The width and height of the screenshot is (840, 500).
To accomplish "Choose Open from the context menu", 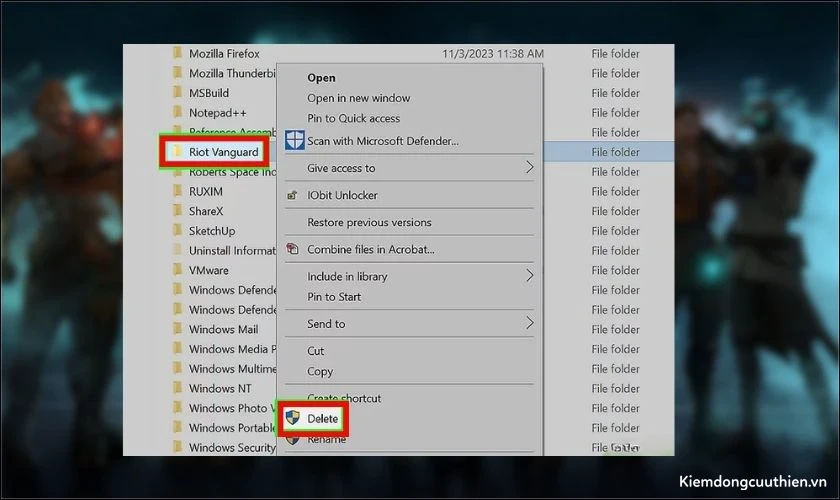I will tap(321, 78).
